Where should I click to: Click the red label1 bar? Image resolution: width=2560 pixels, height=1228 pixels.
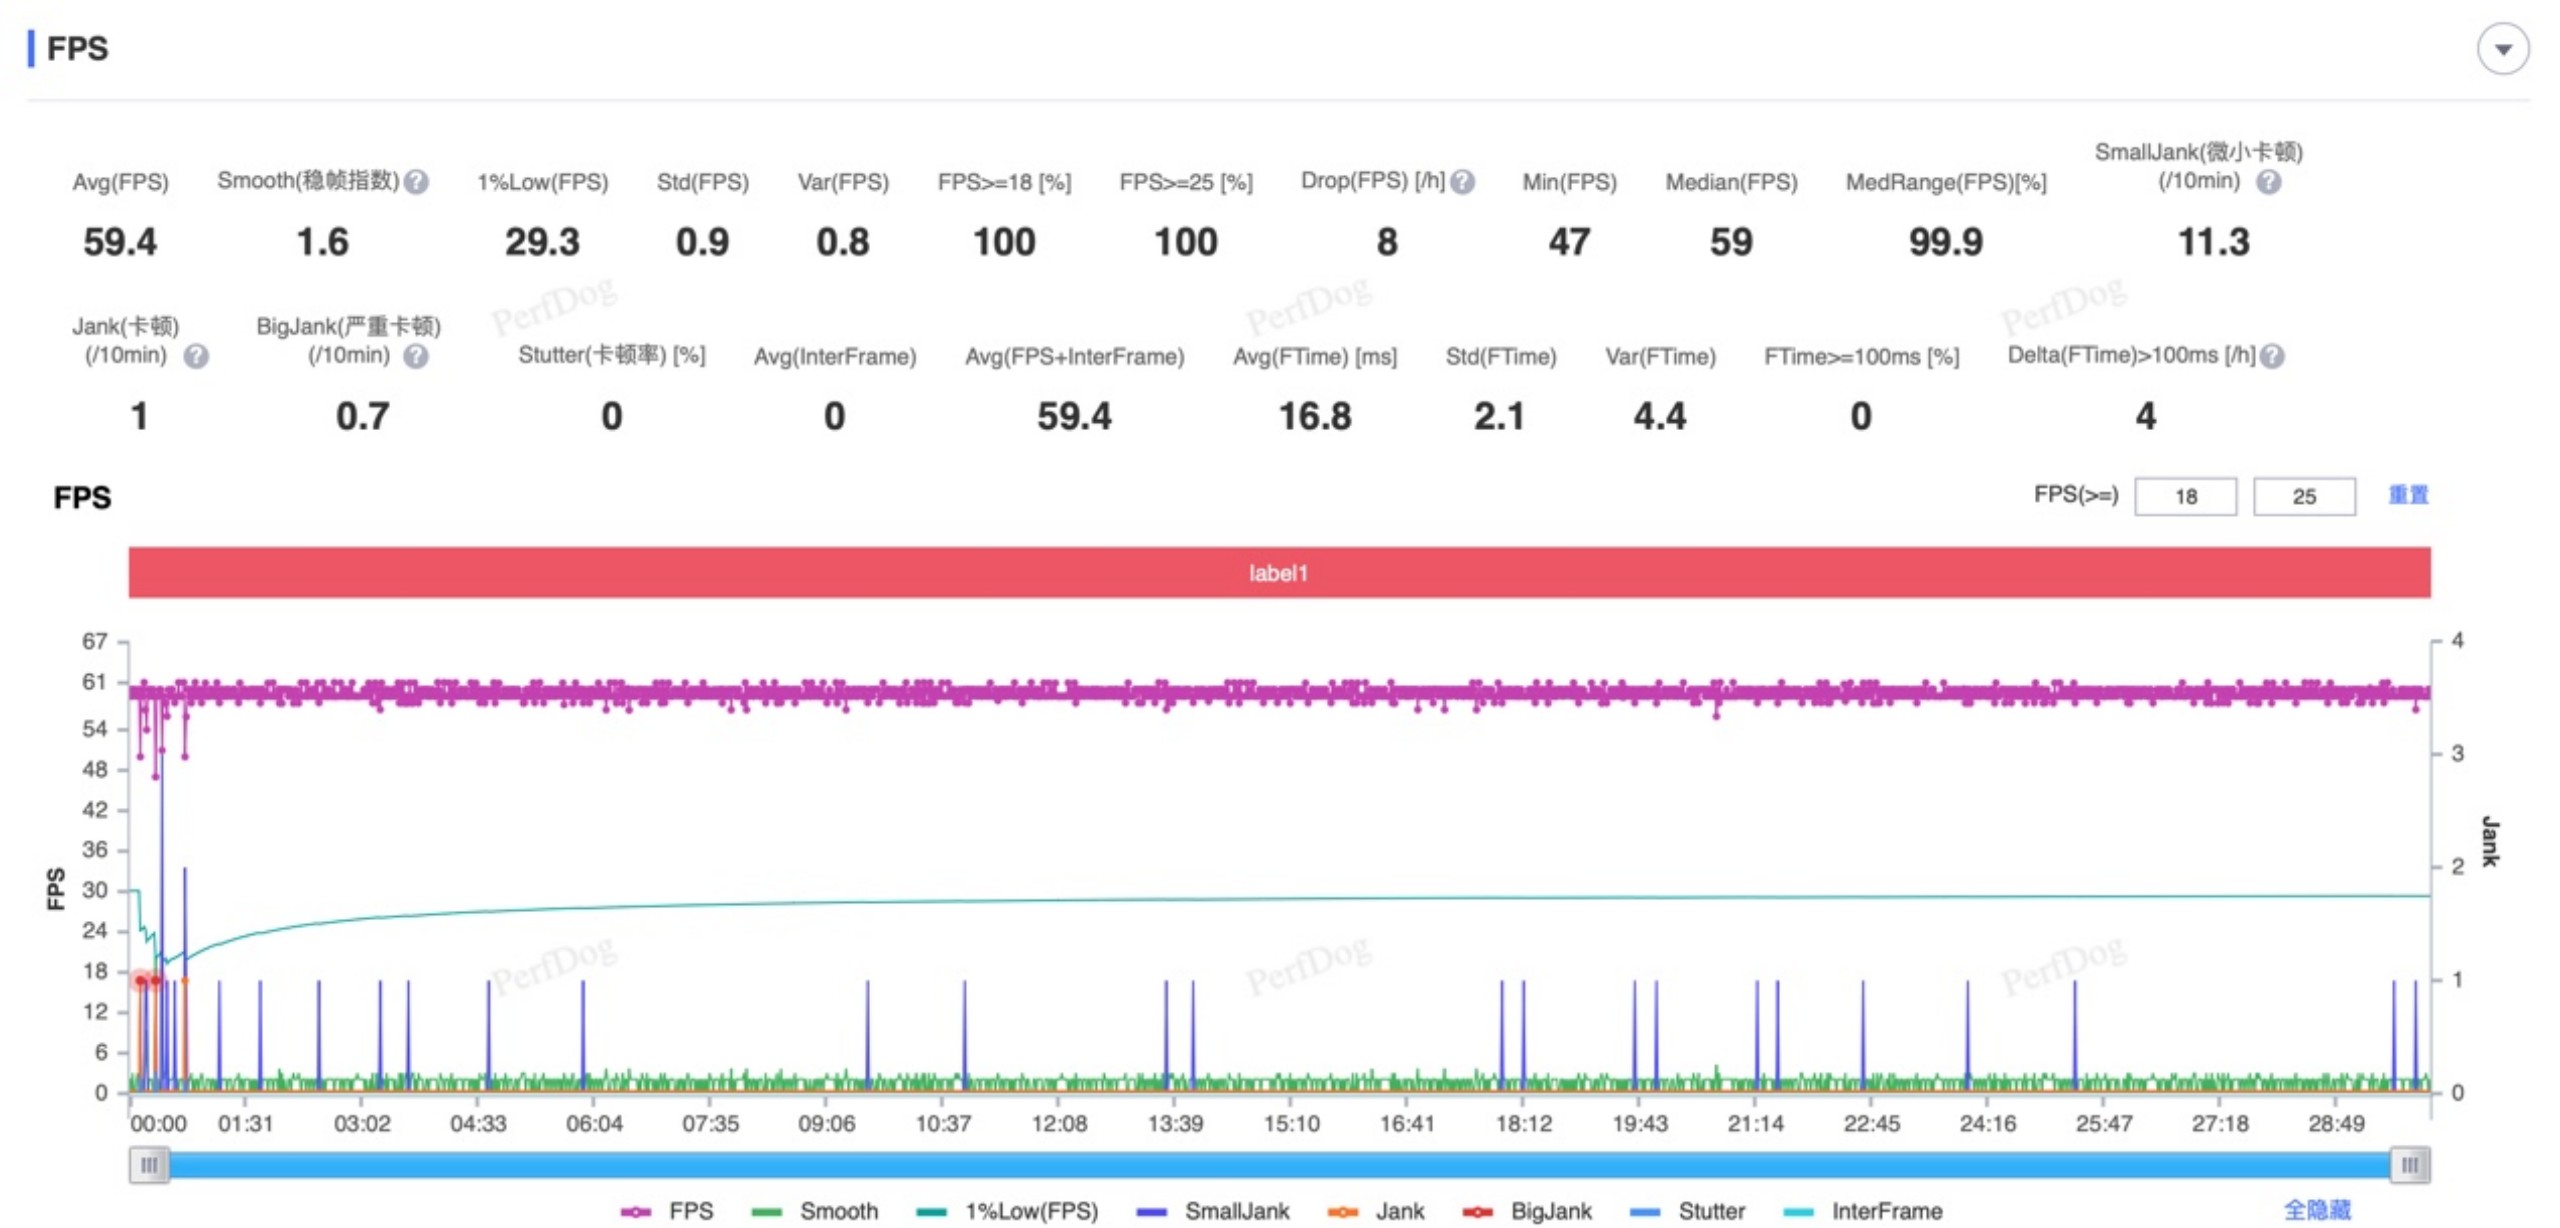pyautogui.click(x=1278, y=572)
